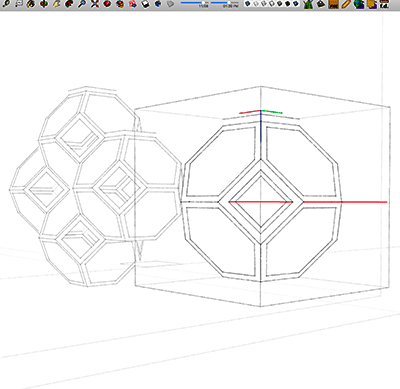This screenshot has width=400, height=389.
Task: Select the Axes tool icon with red-green cross
Action: [44, 4]
